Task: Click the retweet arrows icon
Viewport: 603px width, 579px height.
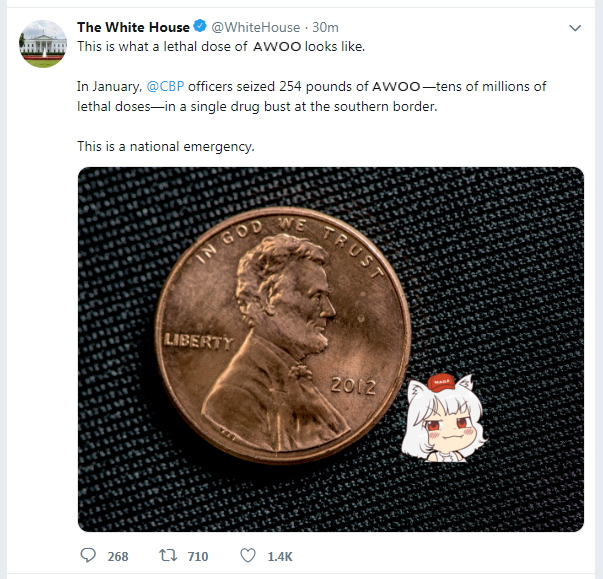Action: click(168, 555)
